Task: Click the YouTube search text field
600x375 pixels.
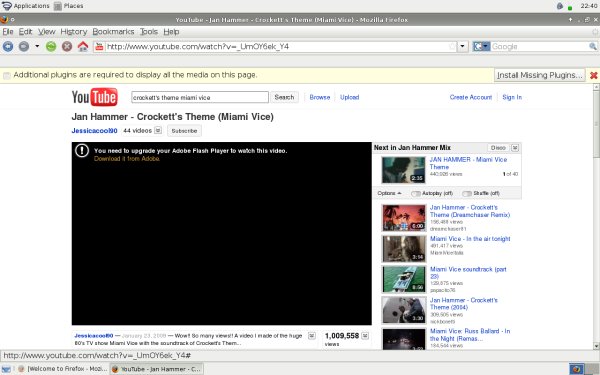Action: pos(200,97)
